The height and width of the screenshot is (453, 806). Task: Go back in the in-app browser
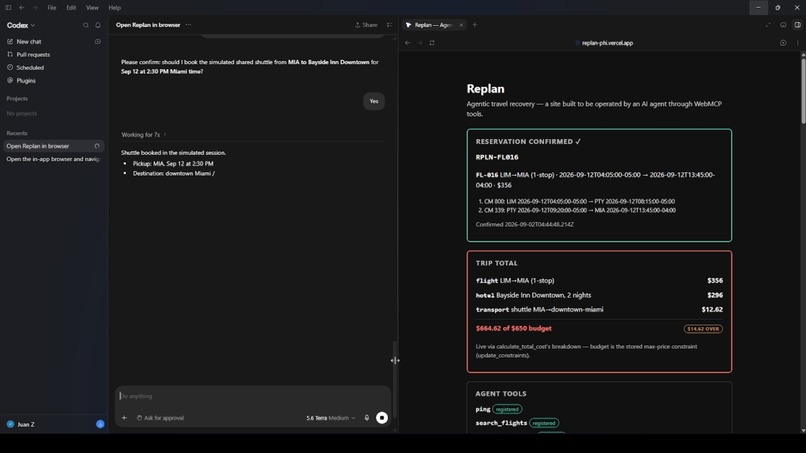[x=408, y=43]
